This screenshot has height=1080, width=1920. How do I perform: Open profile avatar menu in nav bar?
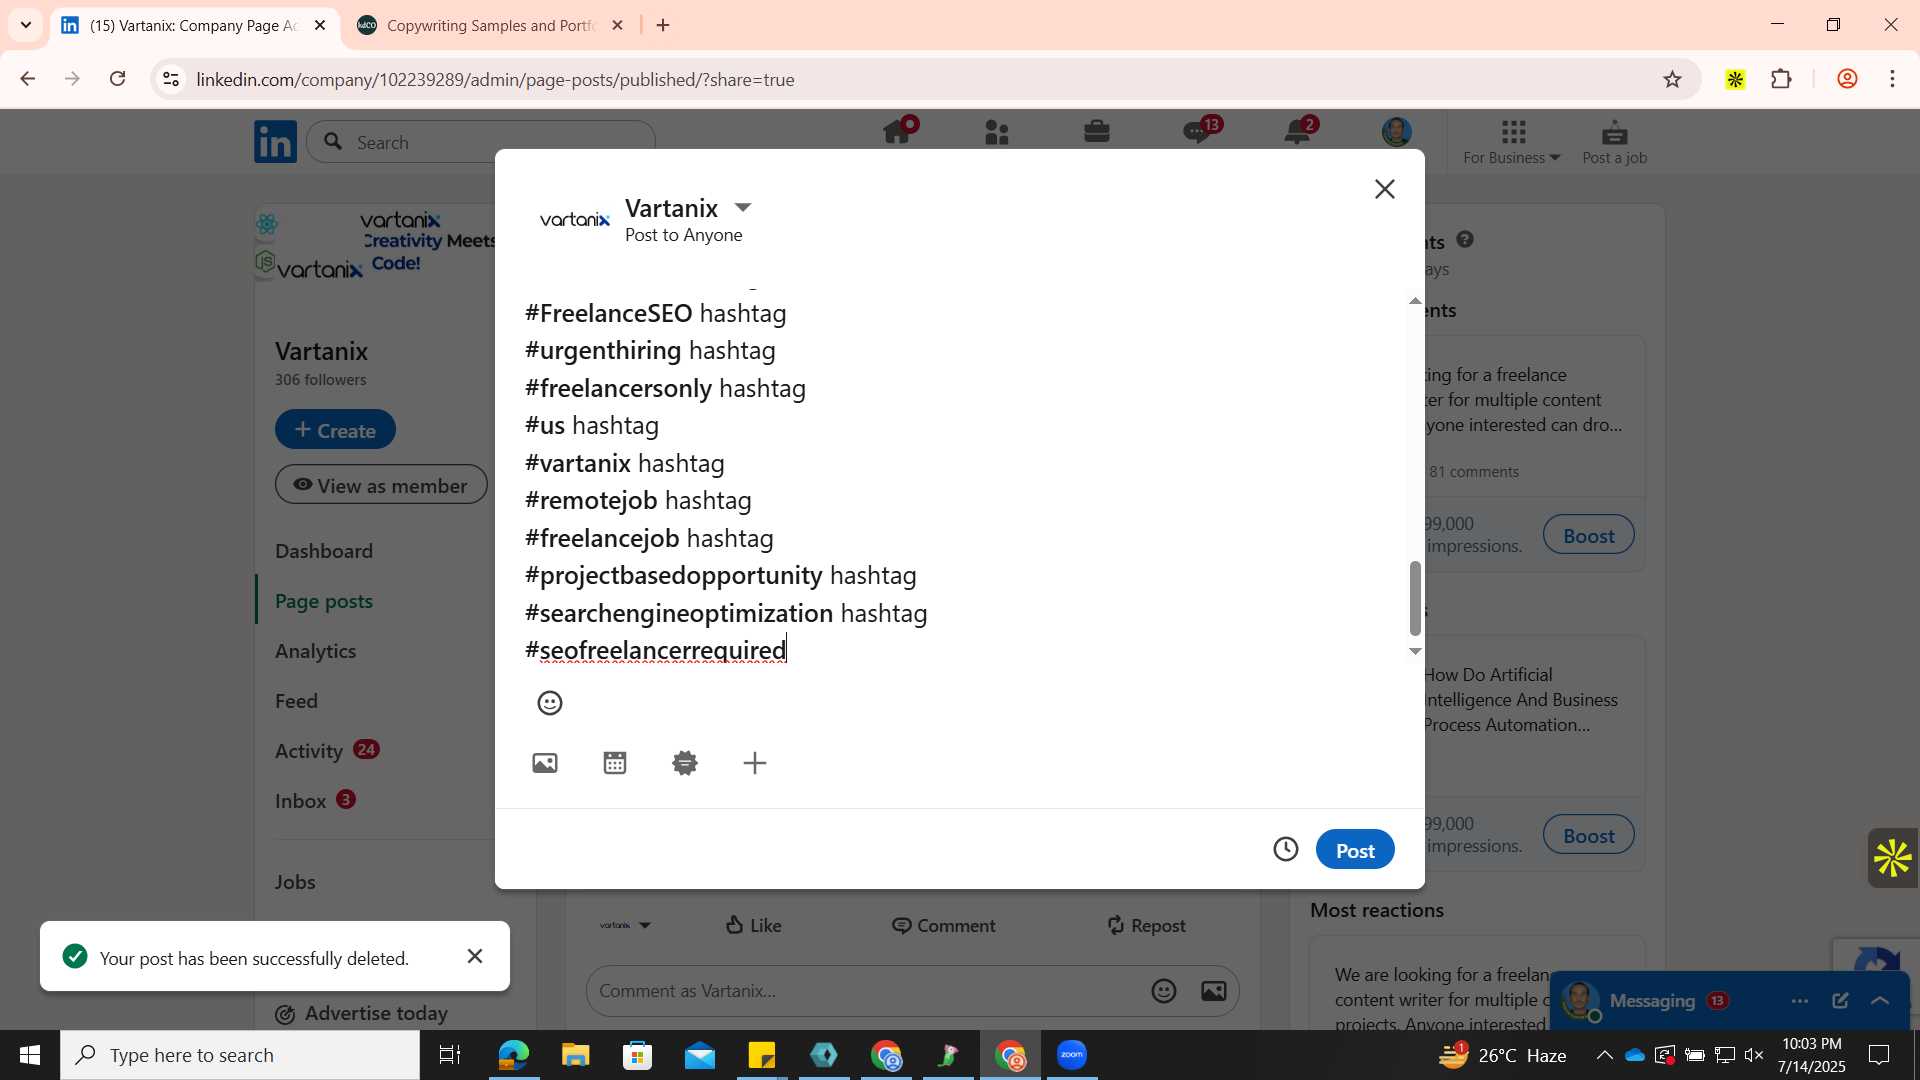point(1397,132)
